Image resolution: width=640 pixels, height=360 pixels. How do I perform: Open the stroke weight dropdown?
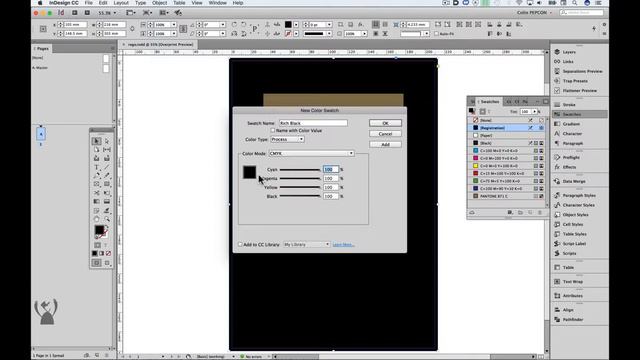(x=329, y=25)
